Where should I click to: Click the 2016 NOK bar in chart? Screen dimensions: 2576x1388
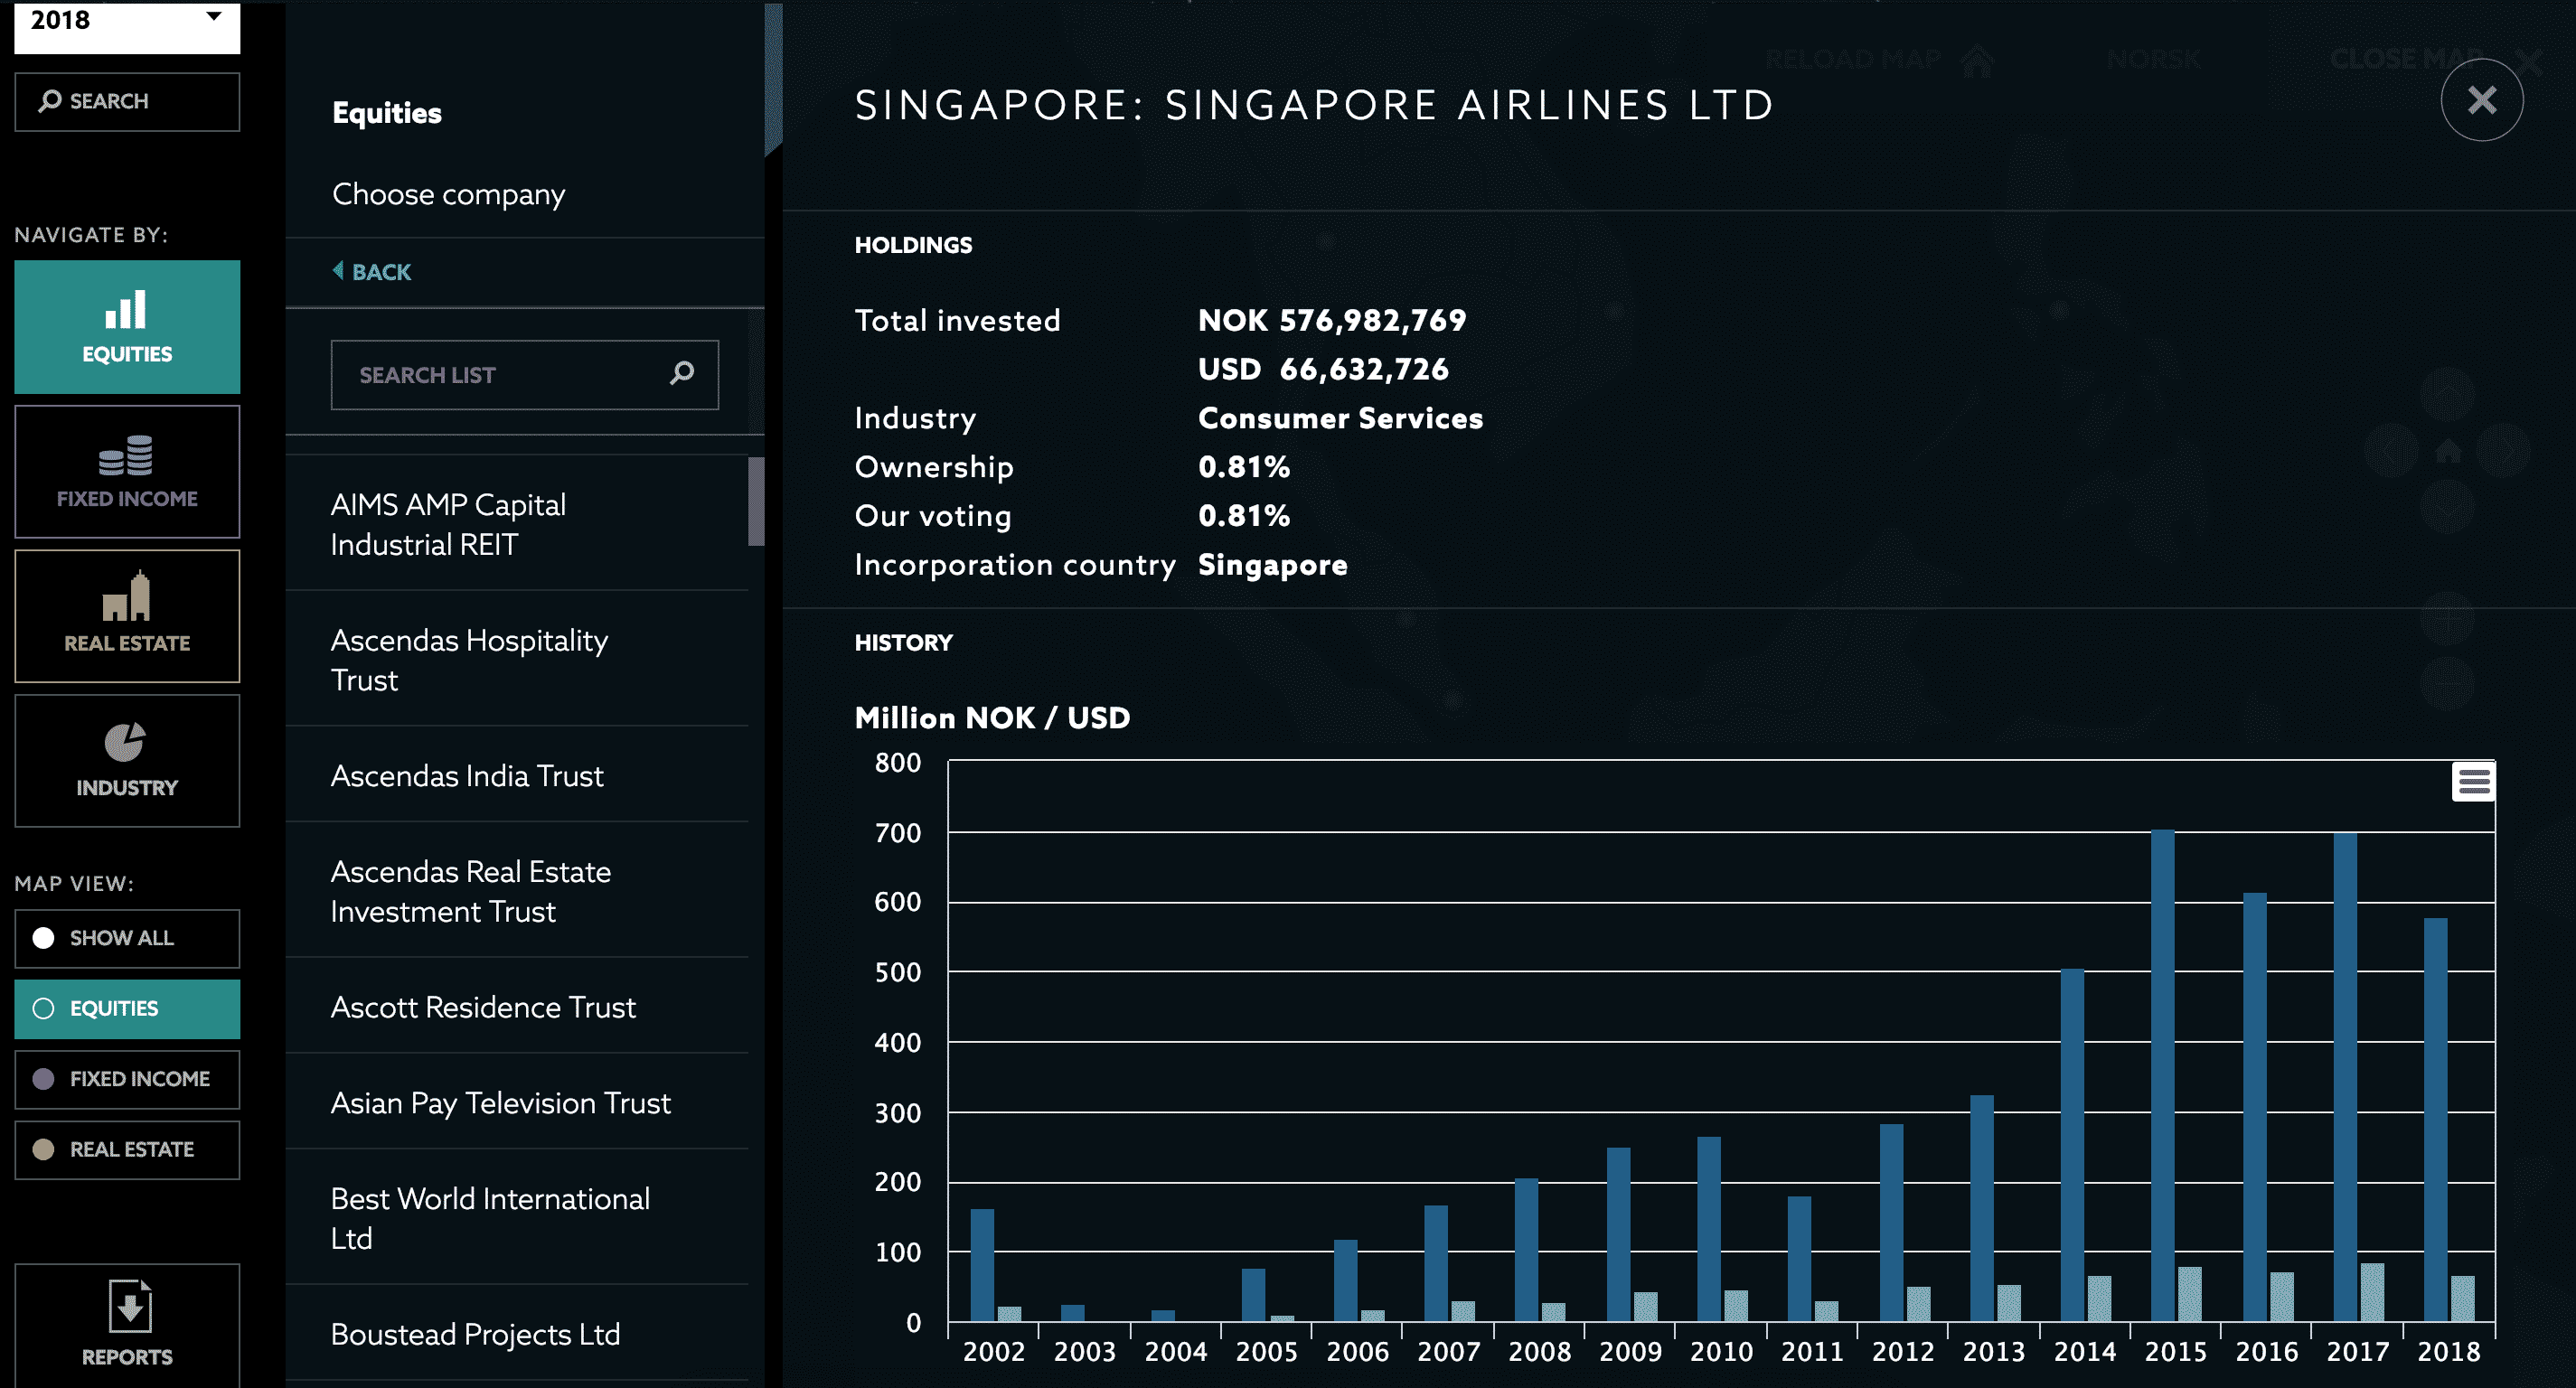point(2254,1107)
